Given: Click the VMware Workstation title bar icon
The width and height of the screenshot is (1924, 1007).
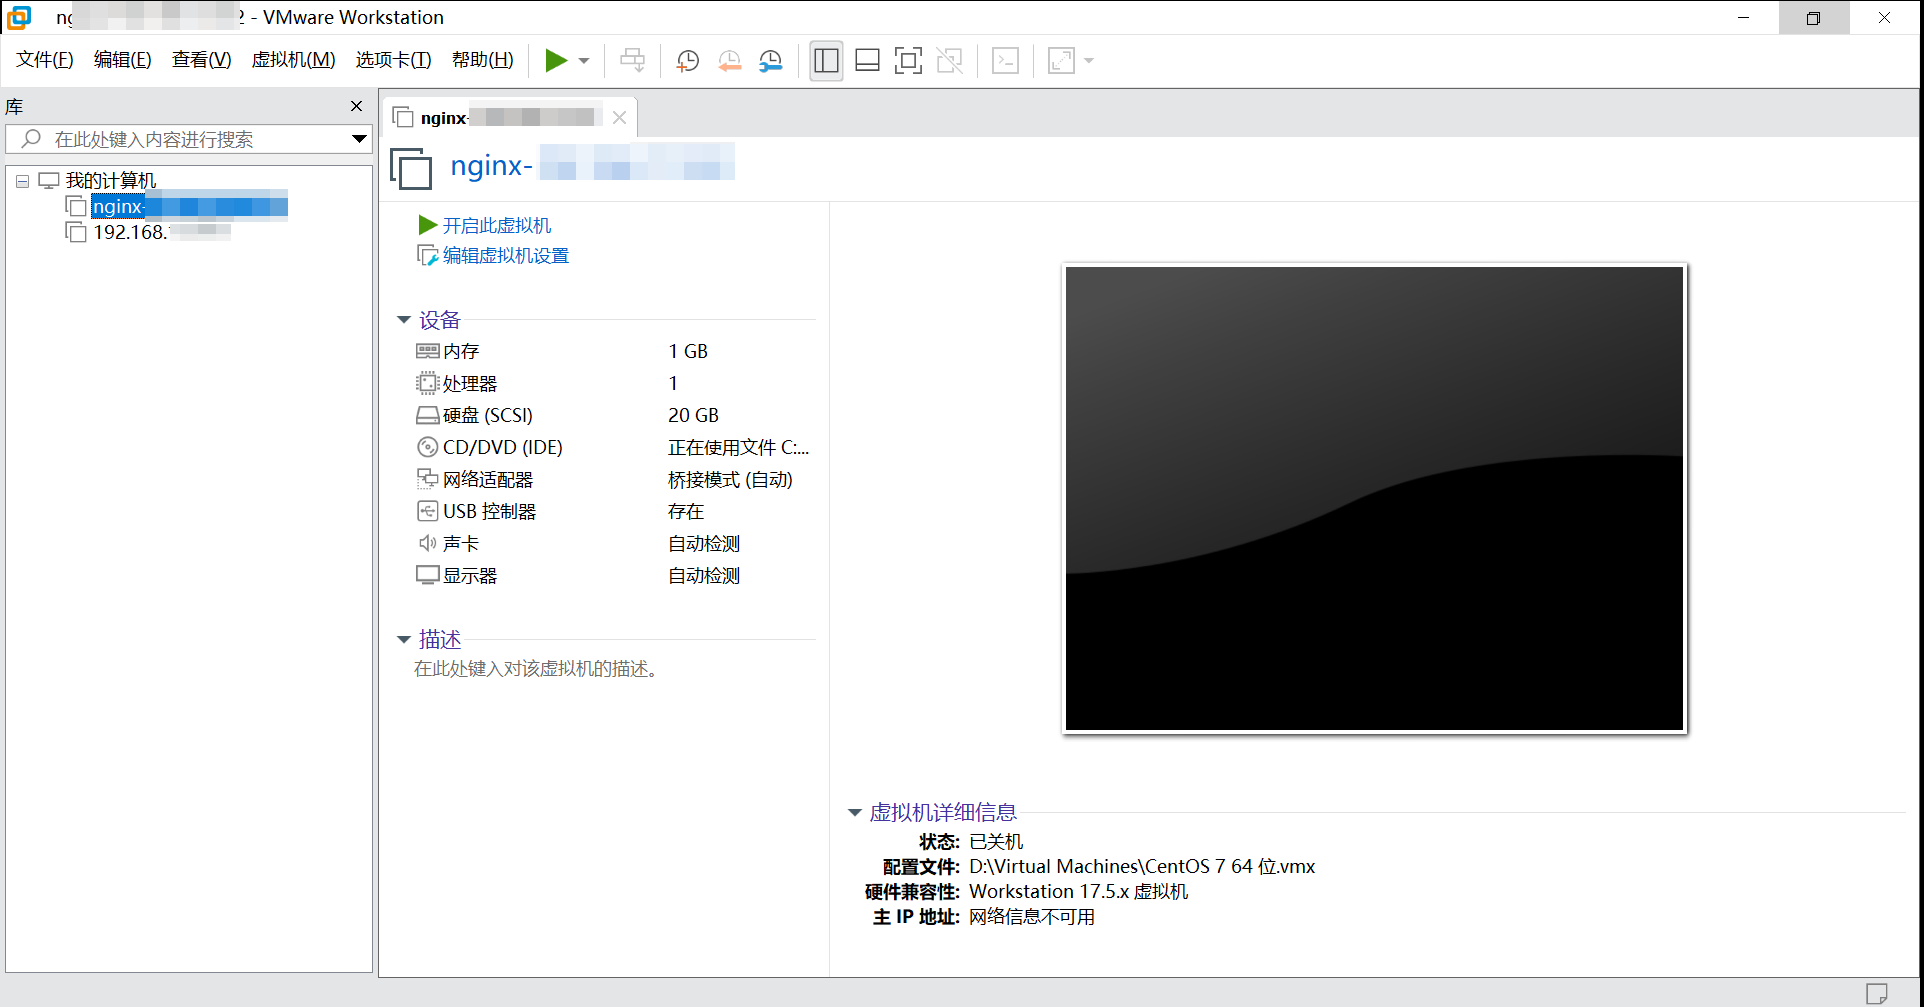Looking at the screenshot, I should pyautogui.click(x=19, y=17).
